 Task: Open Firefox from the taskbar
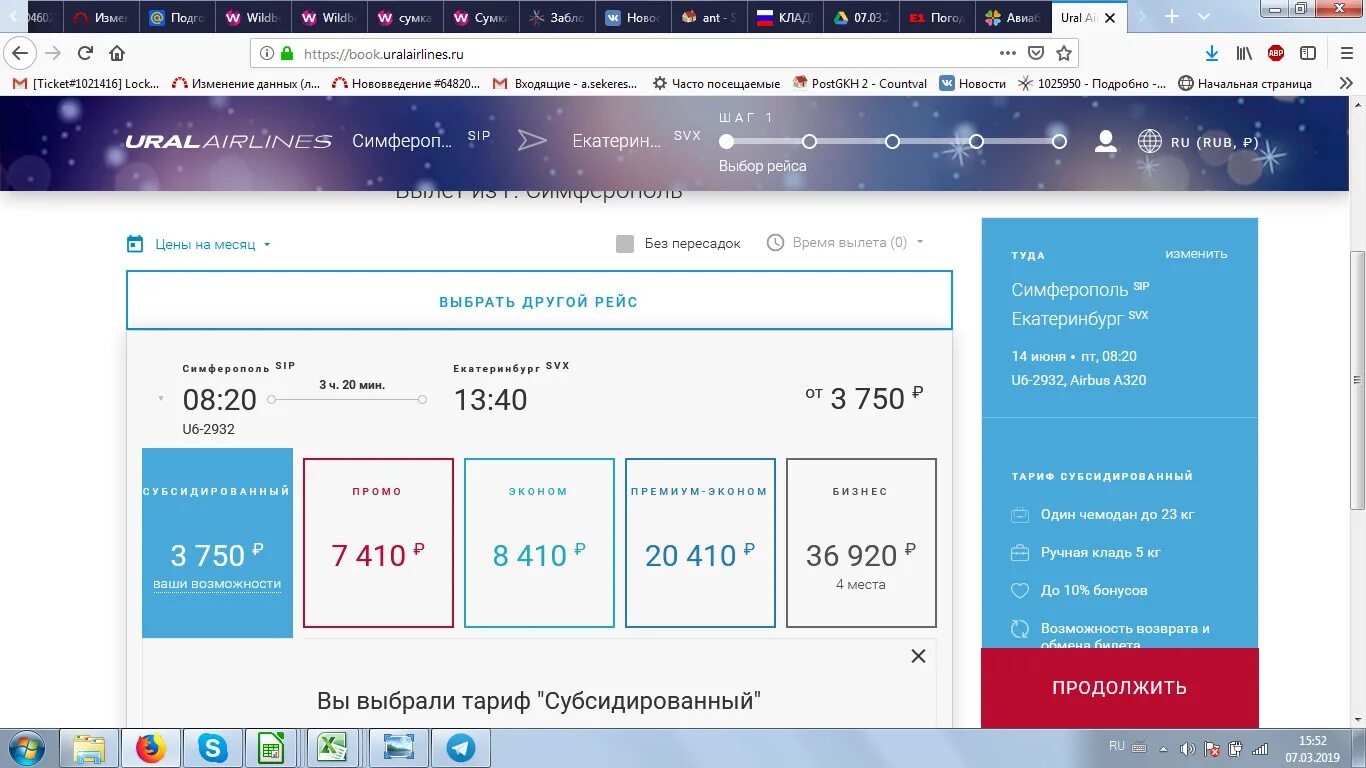[151, 748]
